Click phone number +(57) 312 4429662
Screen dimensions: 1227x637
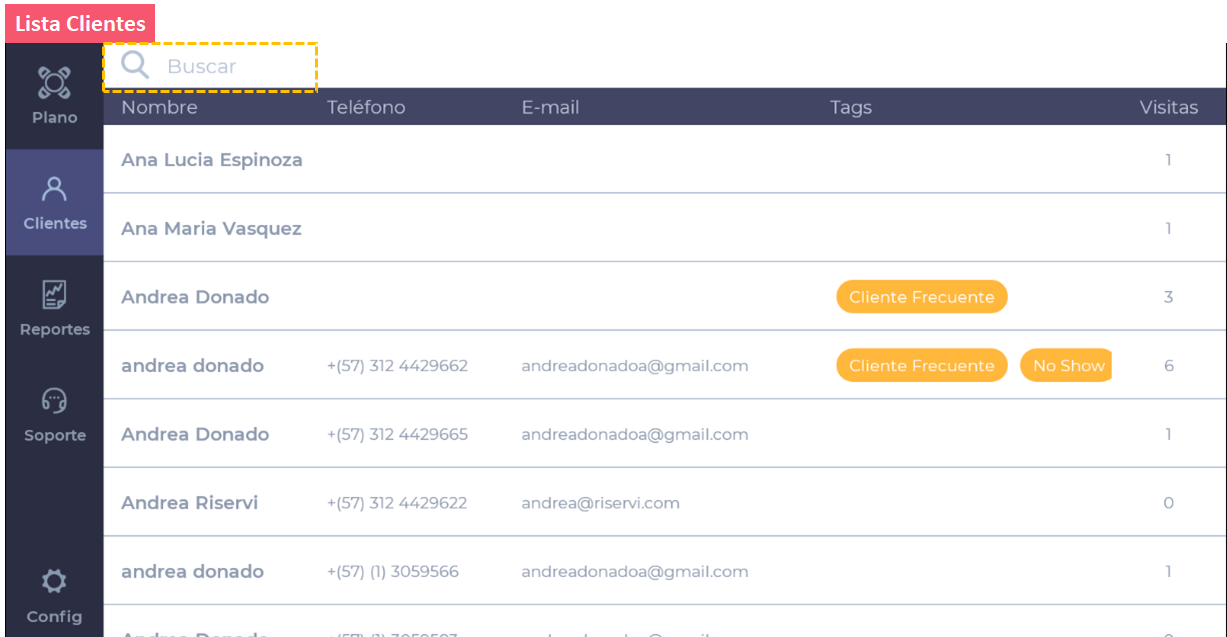tap(397, 366)
